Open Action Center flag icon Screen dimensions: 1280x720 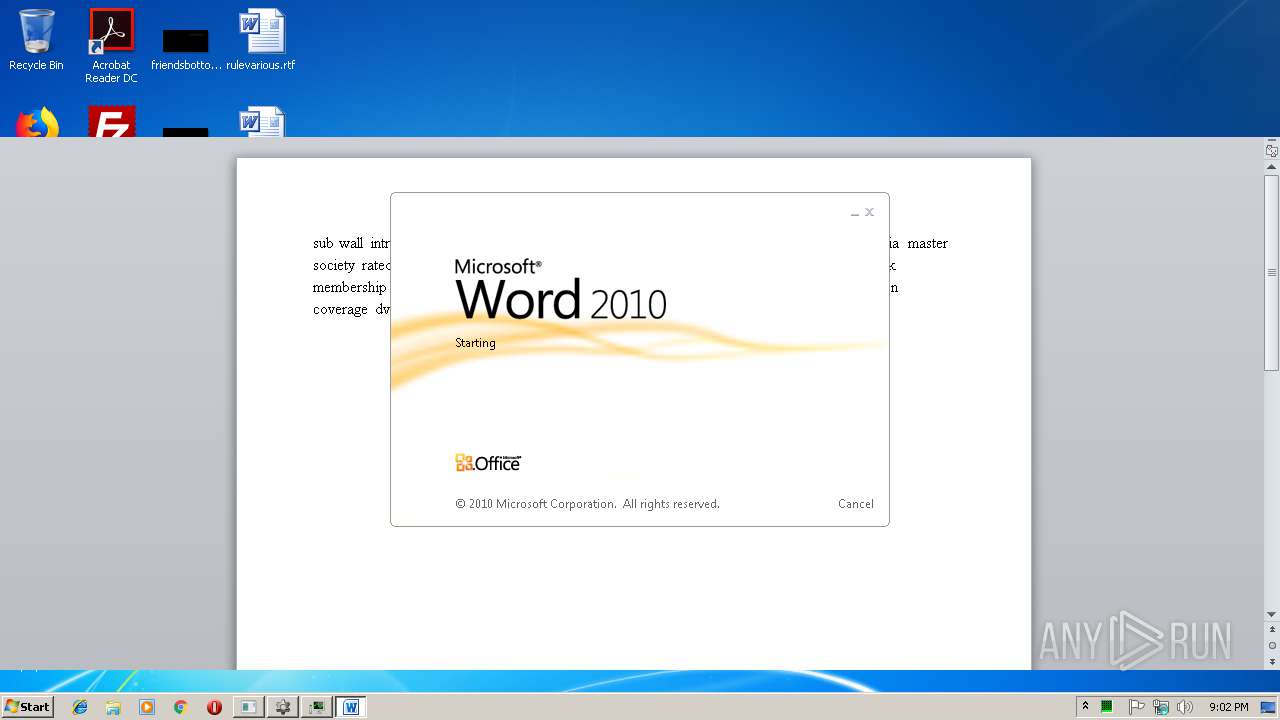click(x=1137, y=707)
